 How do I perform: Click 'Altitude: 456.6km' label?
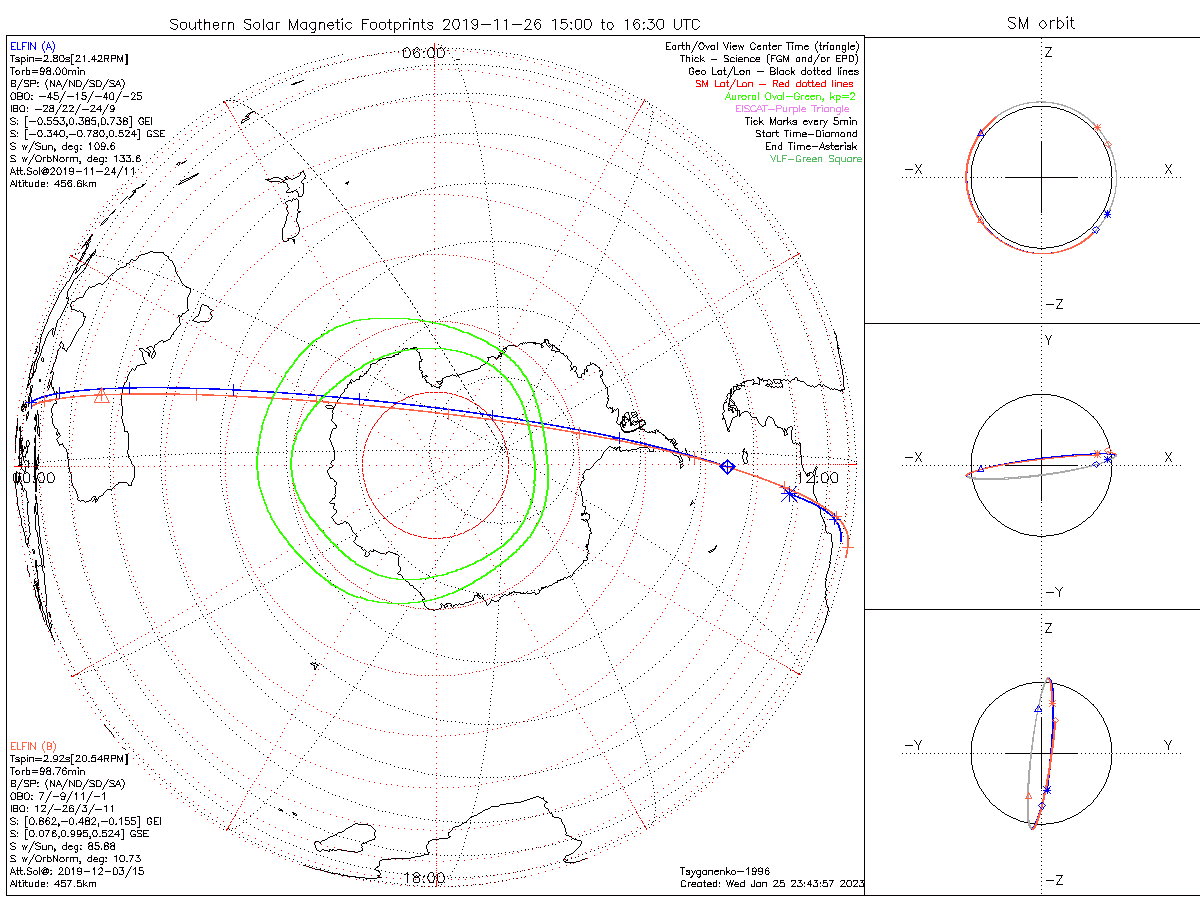pos(52,184)
